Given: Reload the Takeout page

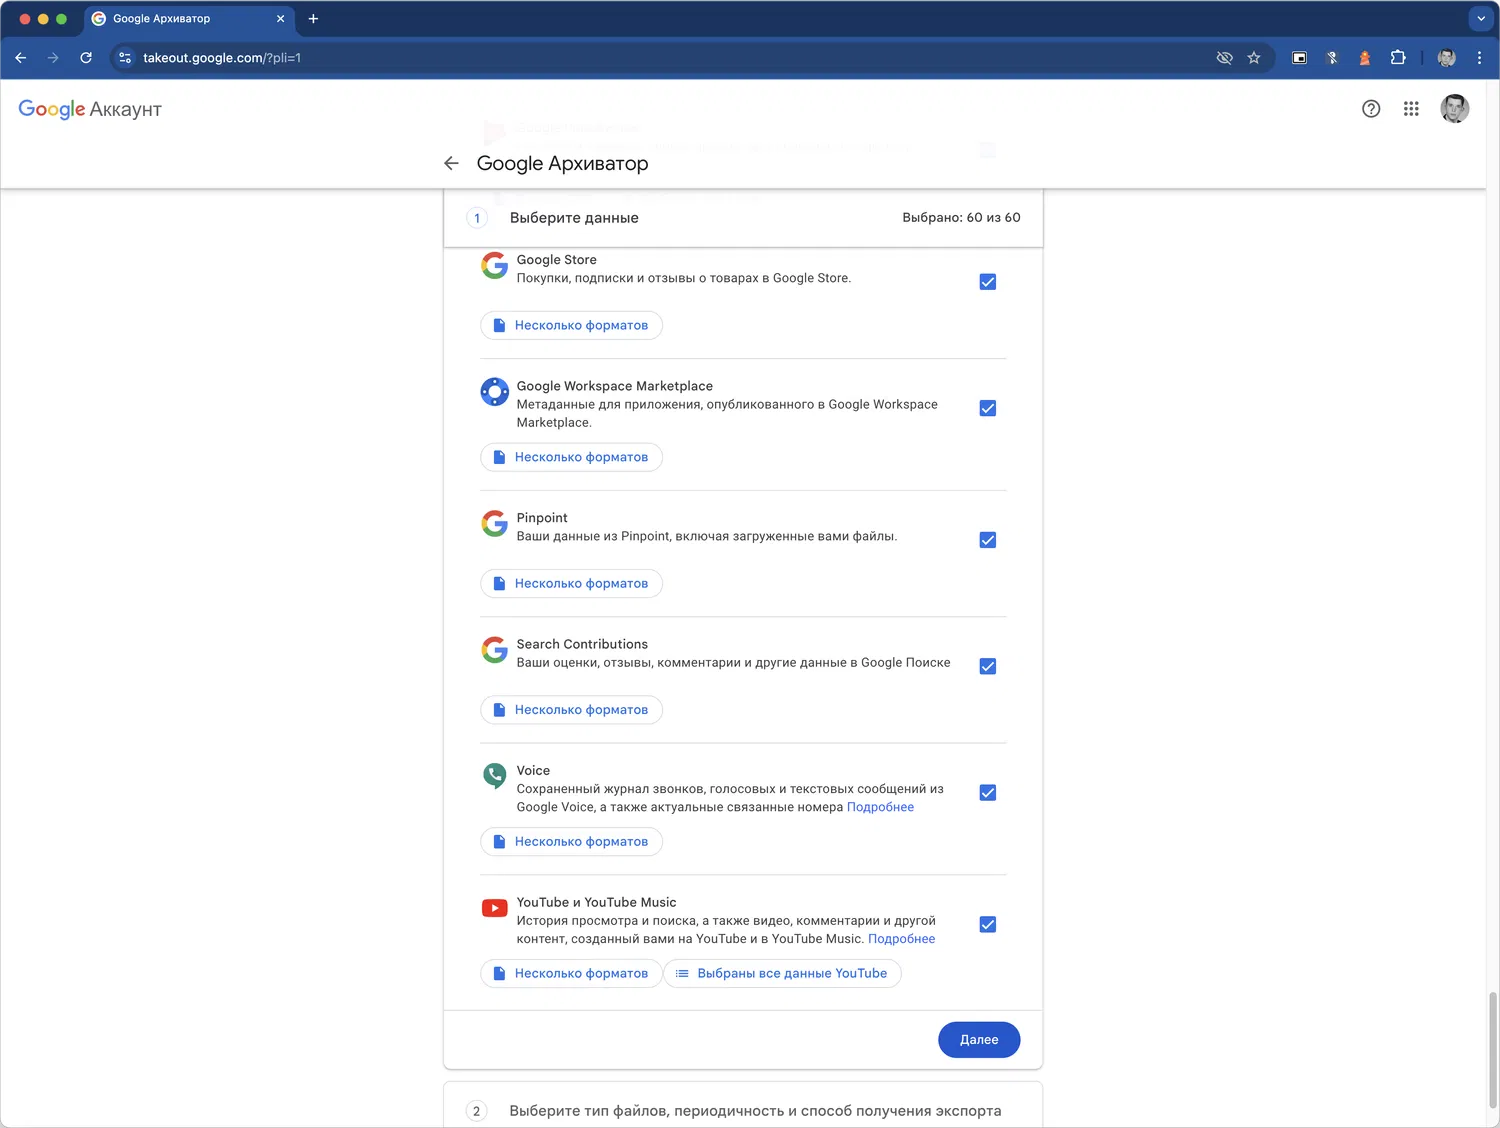Looking at the screenshot, I should click(86, 58).
